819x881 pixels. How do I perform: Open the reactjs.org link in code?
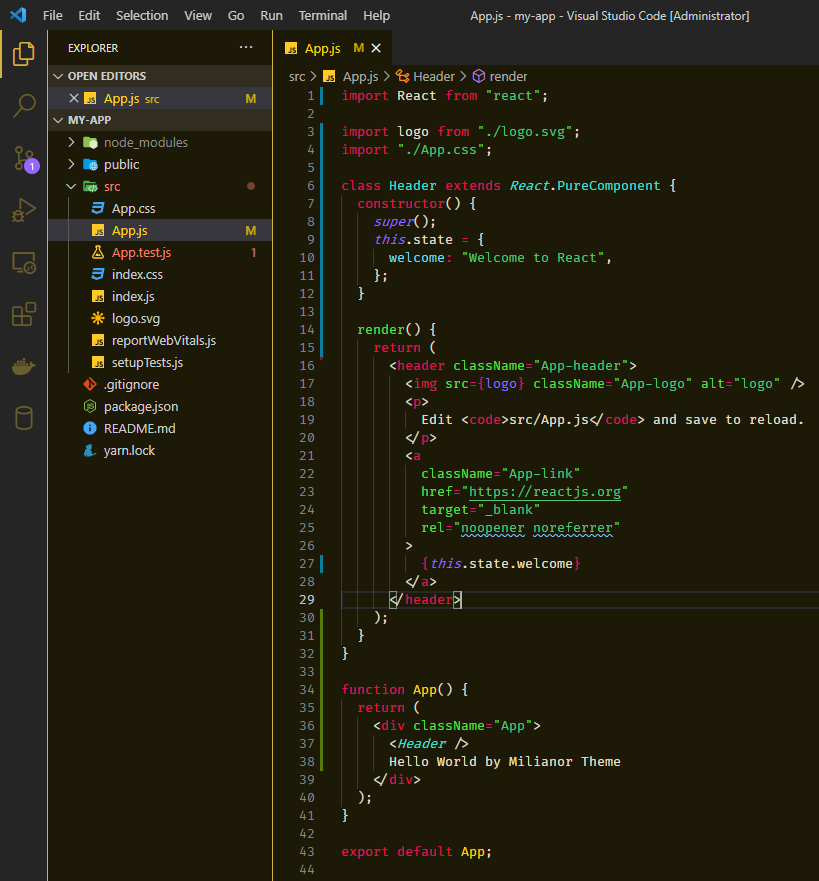(x=545, y=492)
